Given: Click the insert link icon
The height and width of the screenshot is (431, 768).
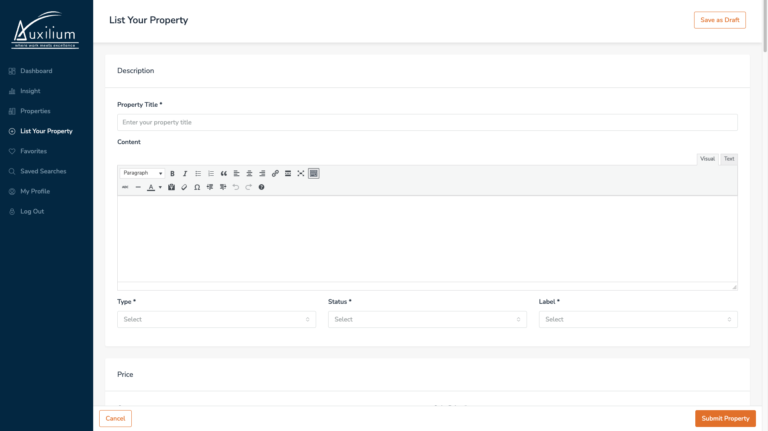Looking at the screenshot, I should coord(275,173).
